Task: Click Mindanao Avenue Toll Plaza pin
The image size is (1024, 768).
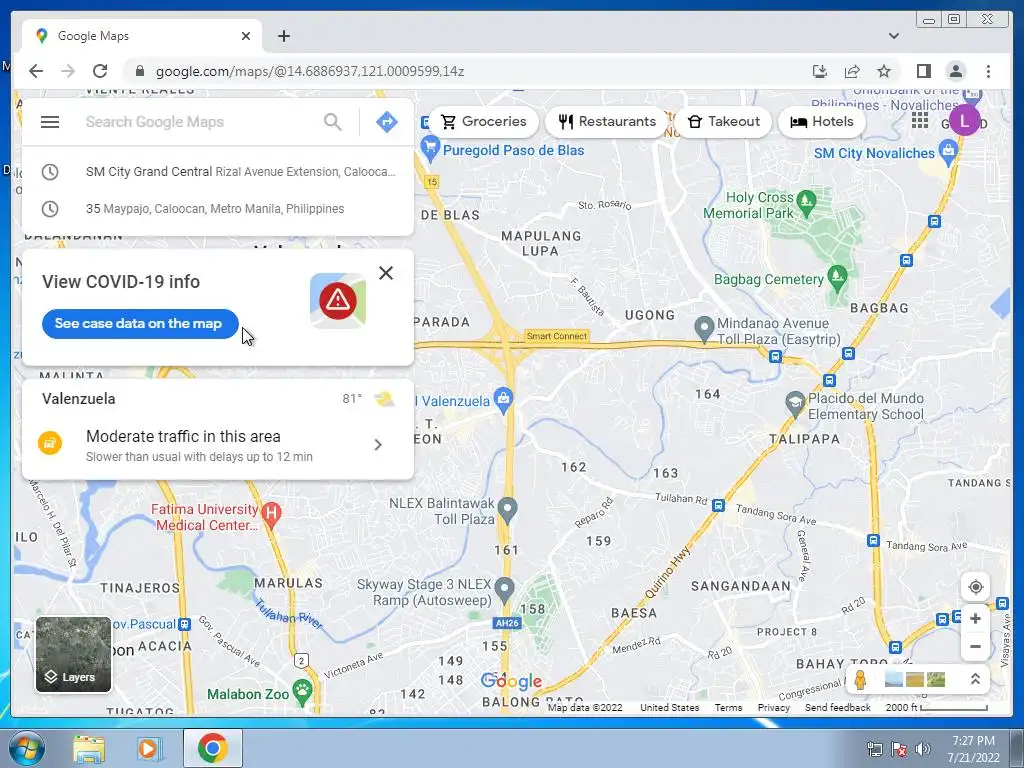Action: (x=703, y=328)
